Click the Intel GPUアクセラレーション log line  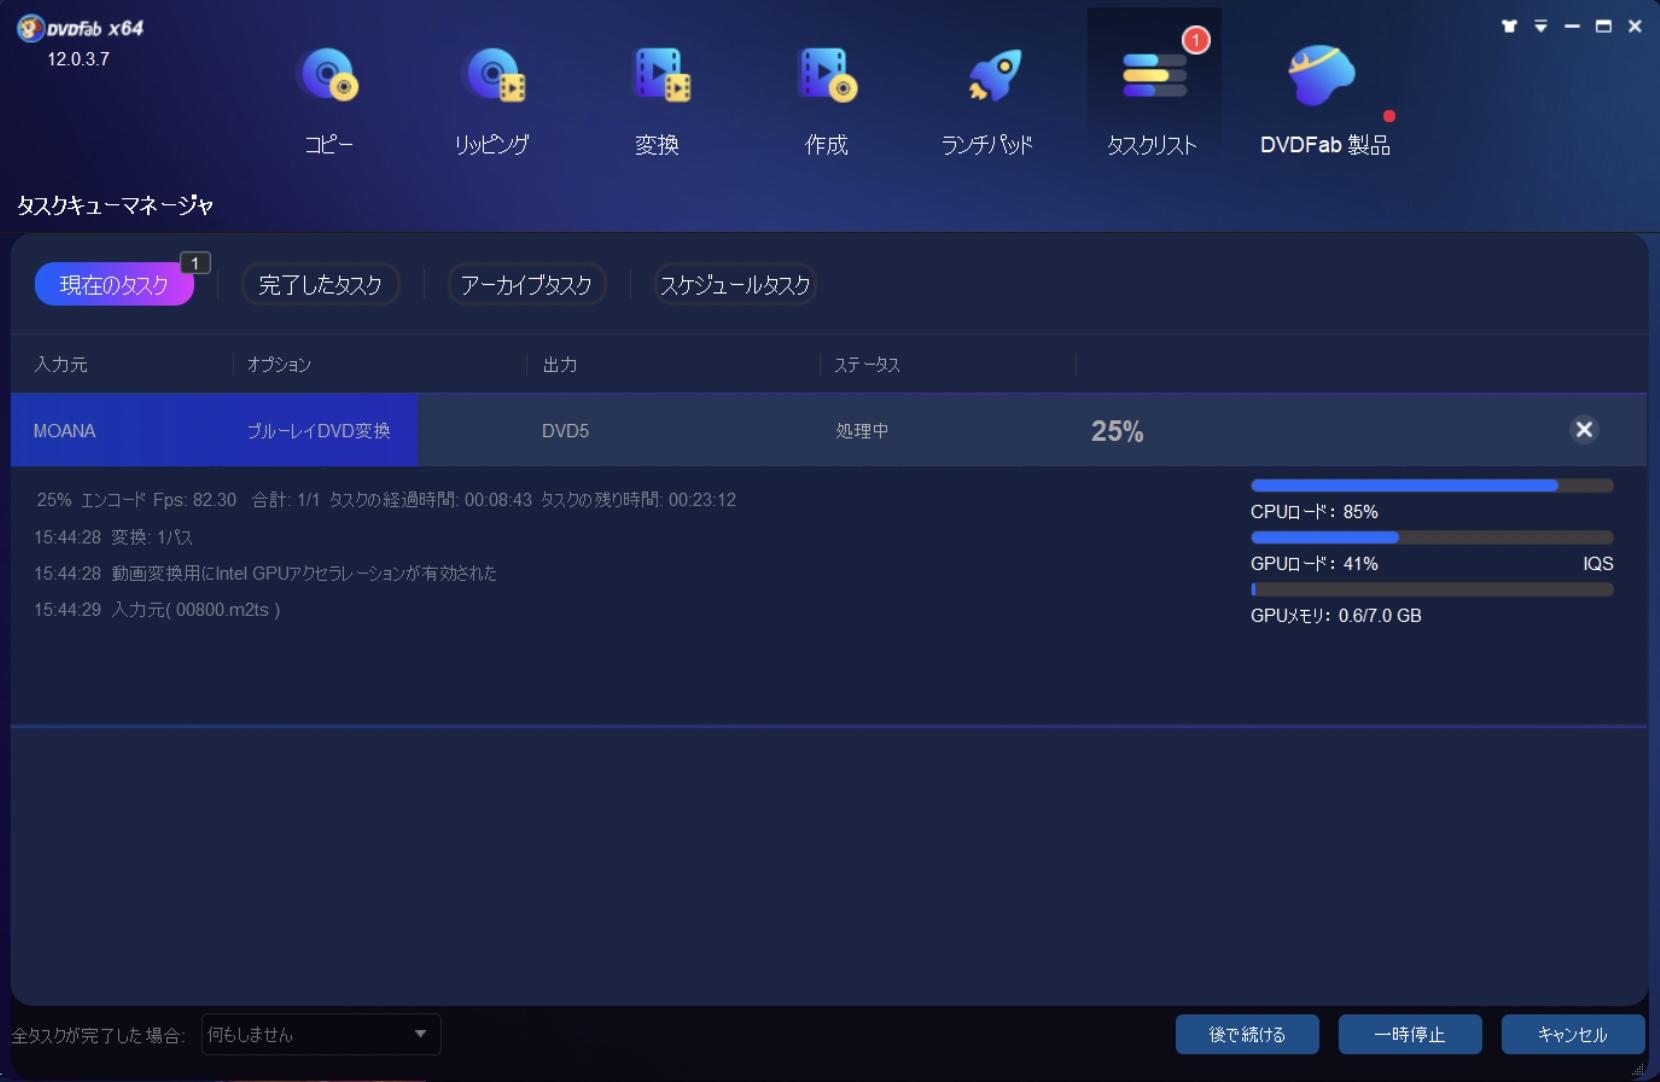coord(265,573)
